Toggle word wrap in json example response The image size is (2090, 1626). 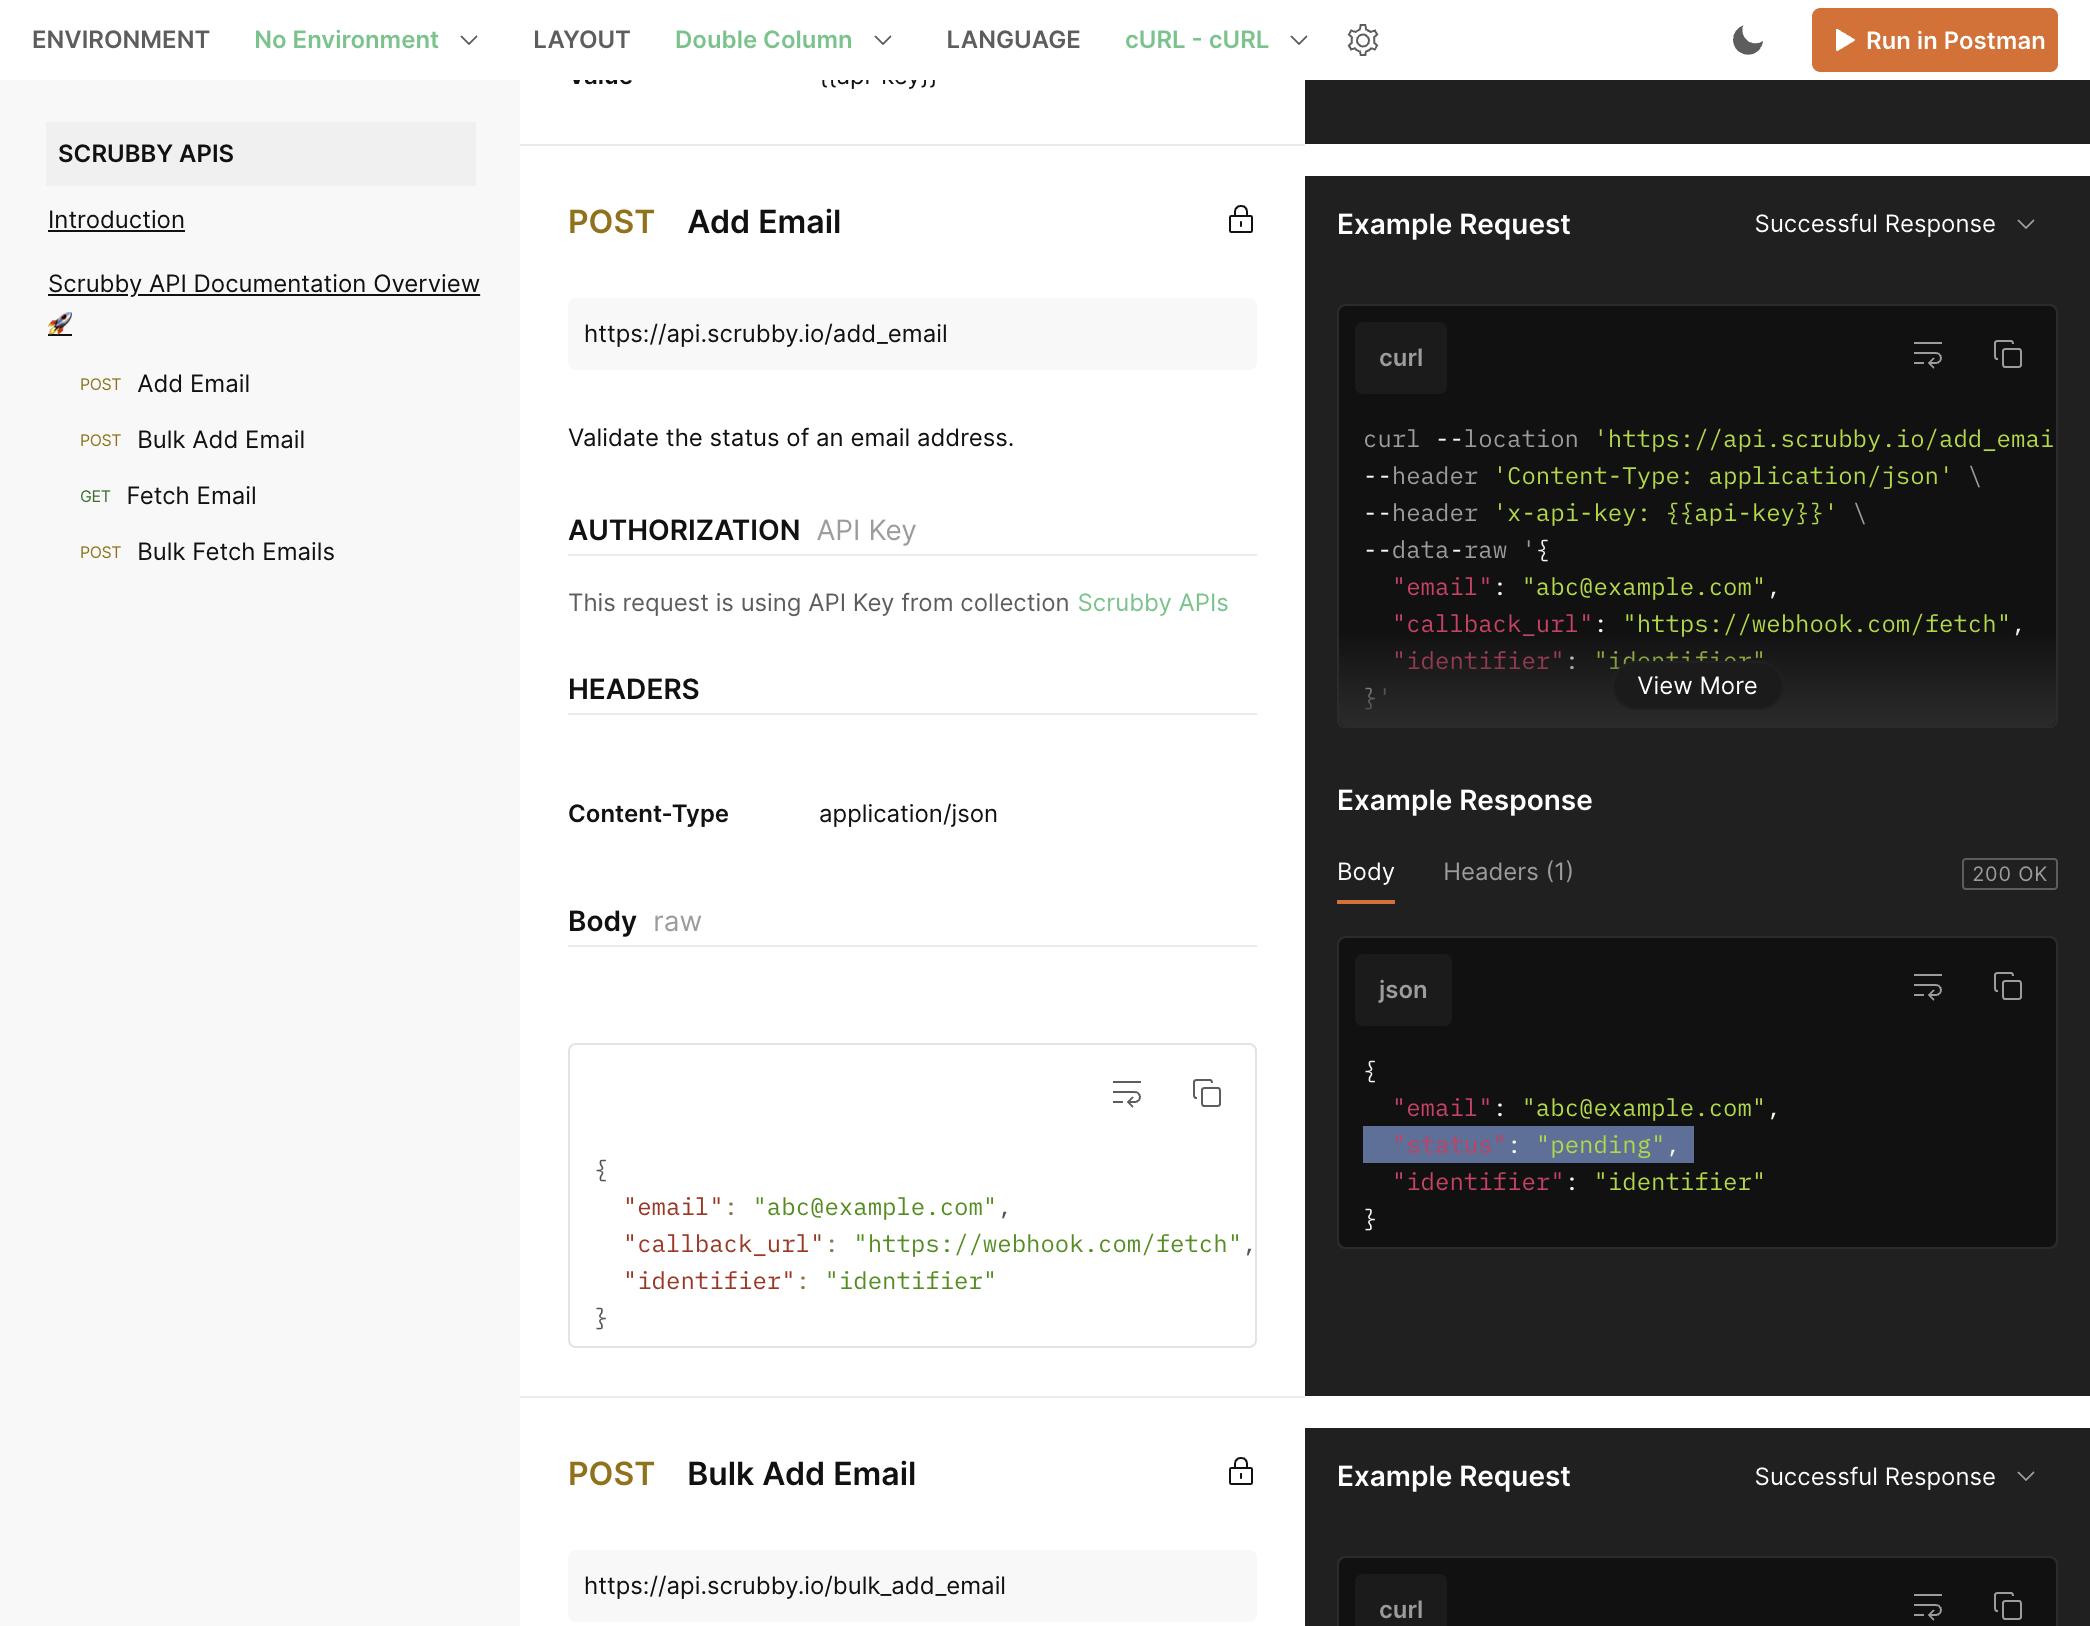(1927, 987)
